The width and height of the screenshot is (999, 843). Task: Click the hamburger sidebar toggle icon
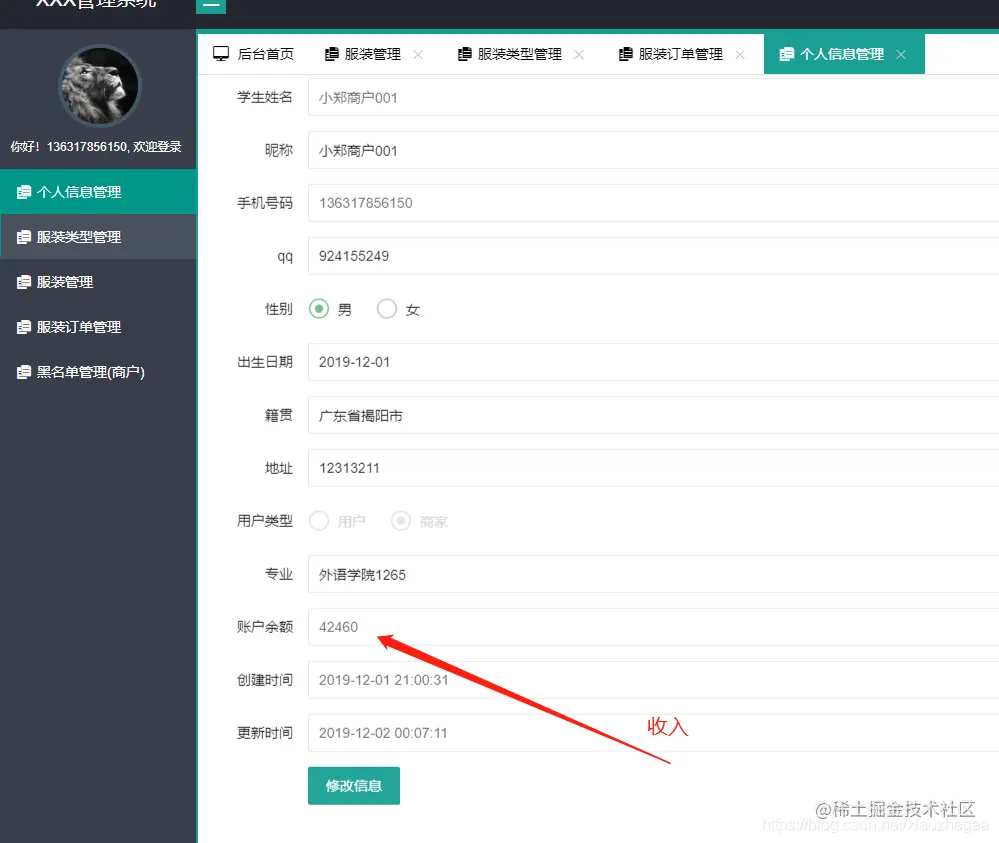click(210, 6)
